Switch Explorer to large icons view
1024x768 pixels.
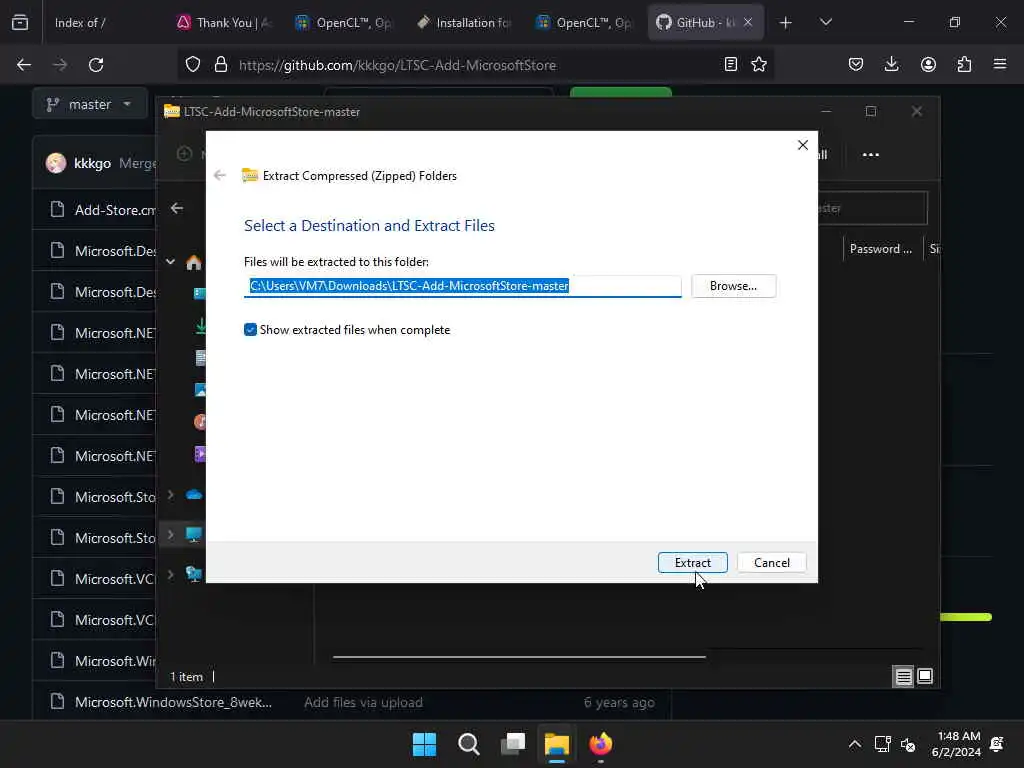click(x=925, y=677)
